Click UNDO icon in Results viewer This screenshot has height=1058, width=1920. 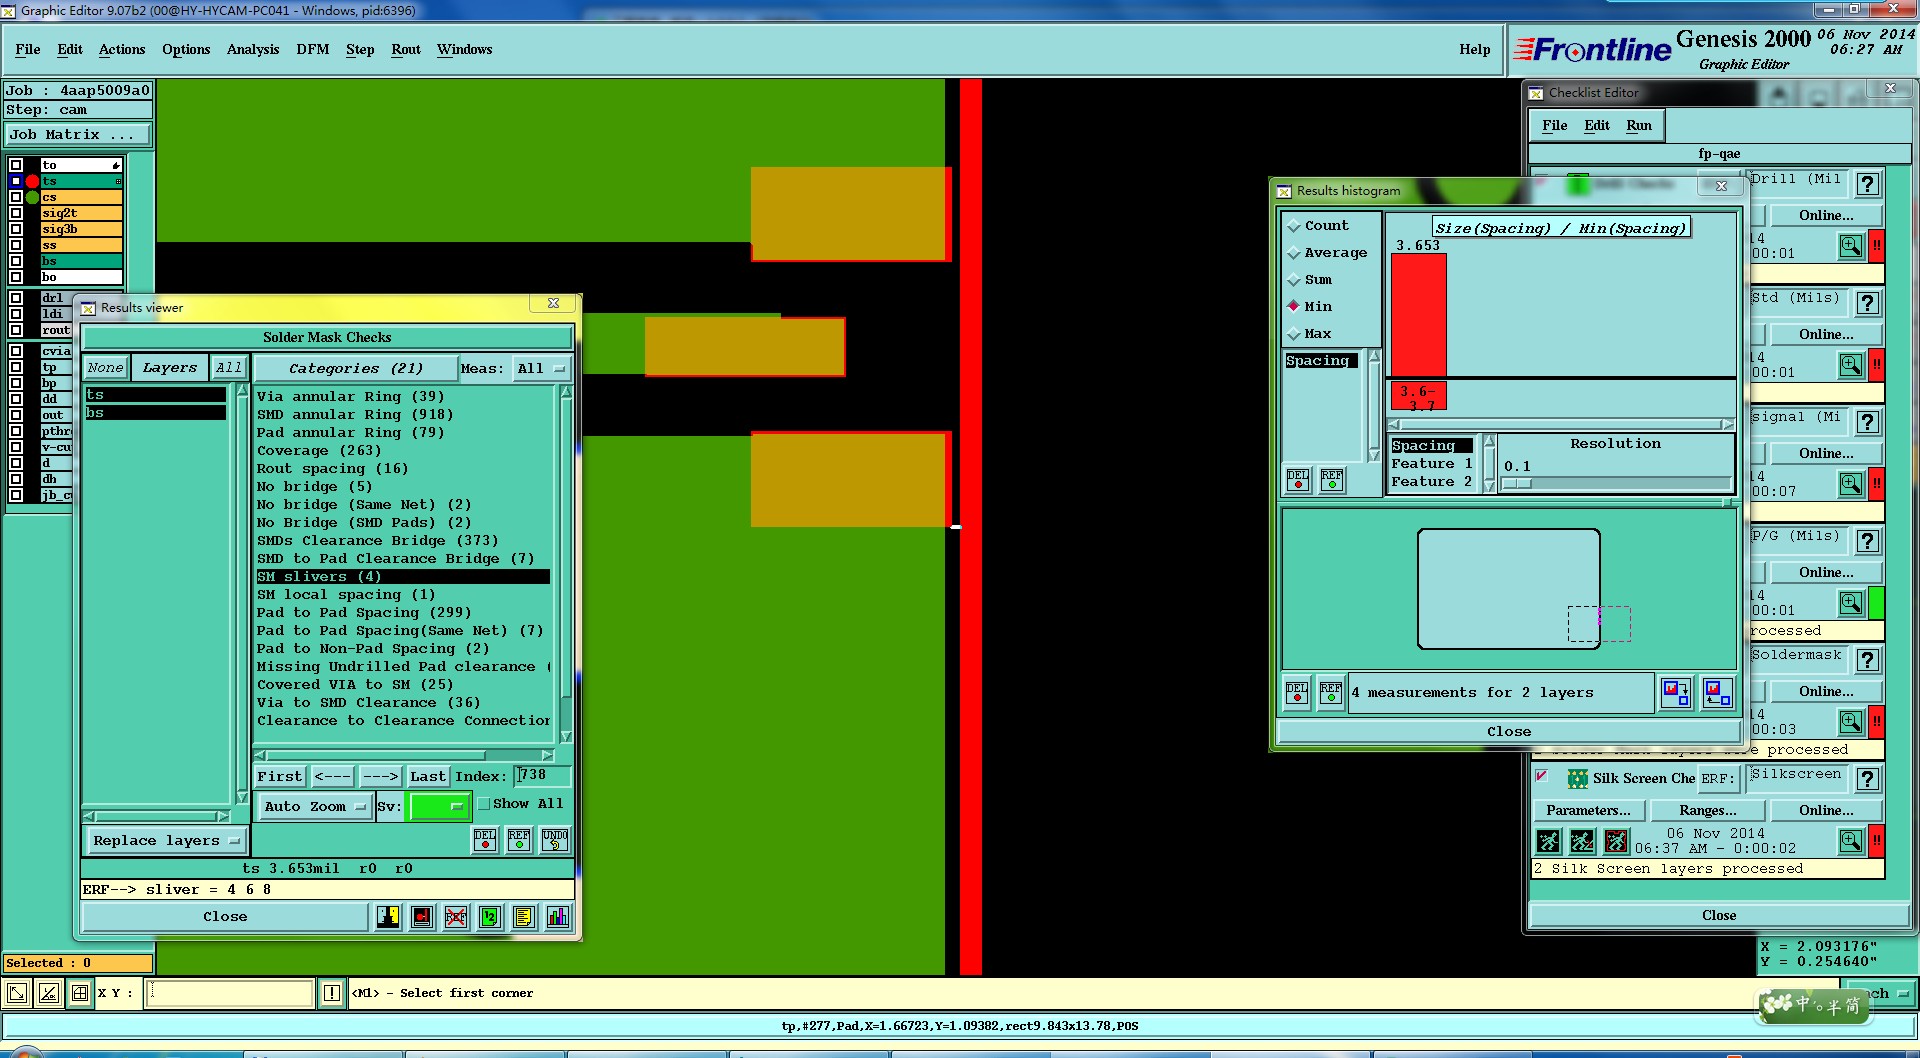click(x=555, y=840)
